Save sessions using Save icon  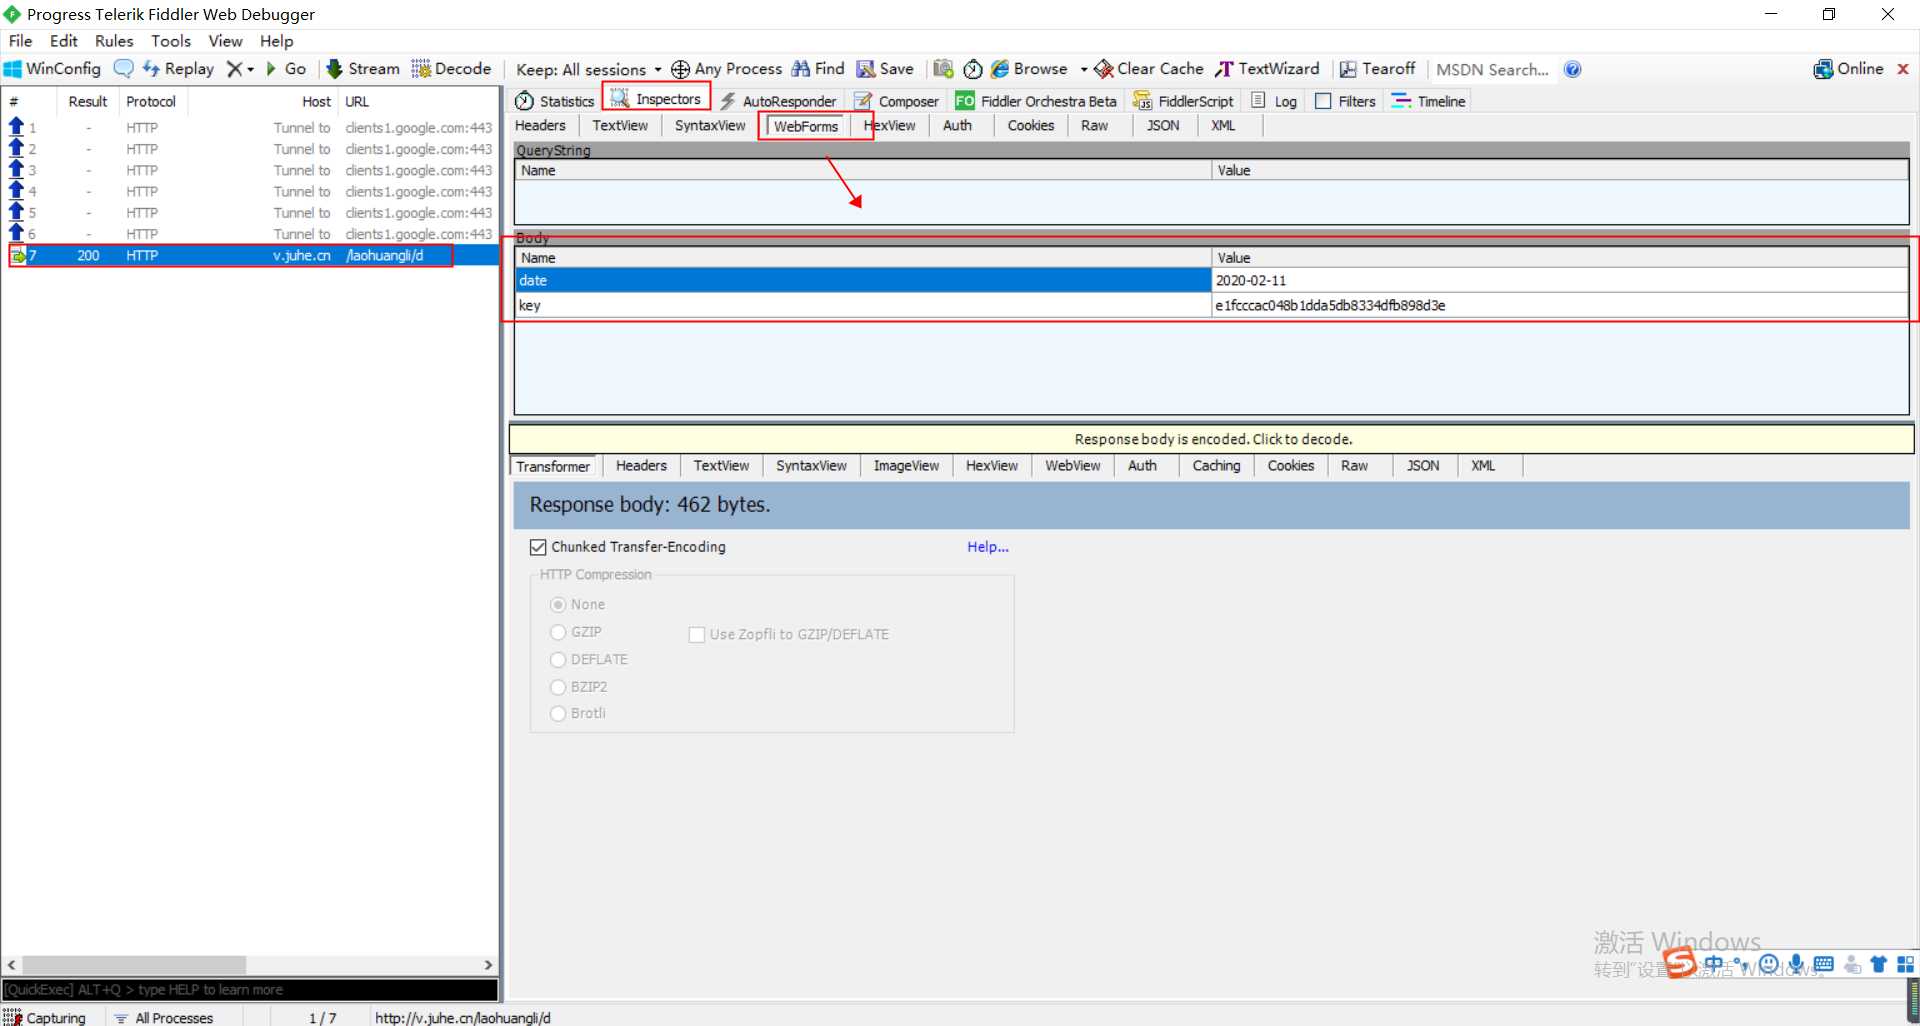[886, 69]
